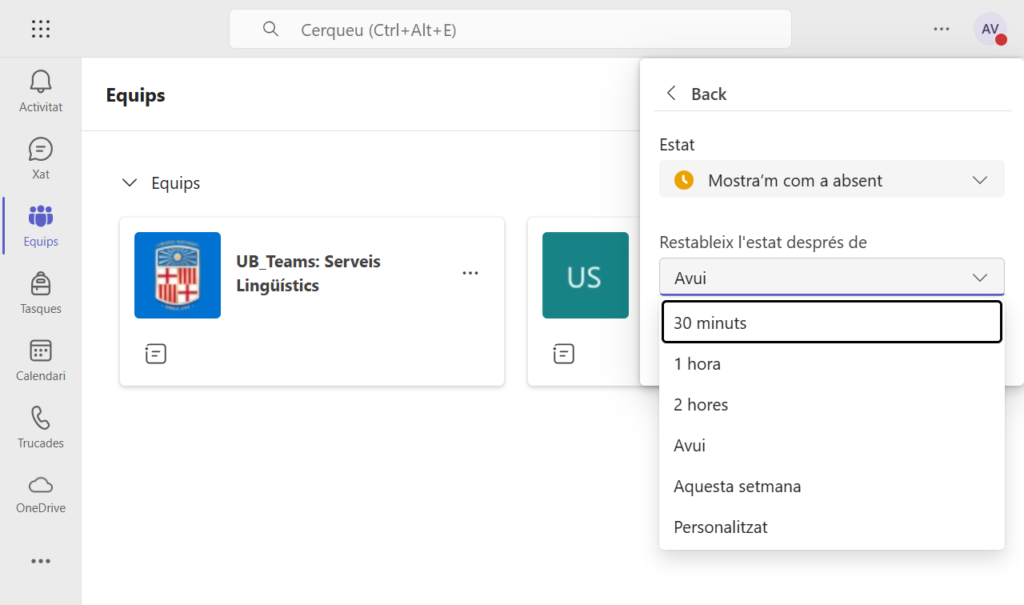
Task: Click the Cerqueu search box
Action: (510, 30)
